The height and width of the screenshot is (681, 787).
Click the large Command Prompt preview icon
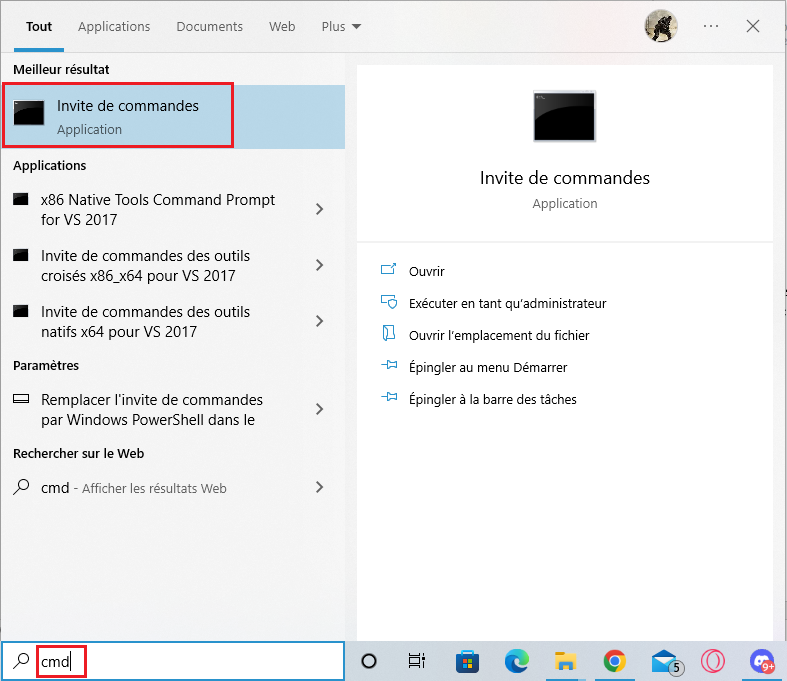coord(565,116)
